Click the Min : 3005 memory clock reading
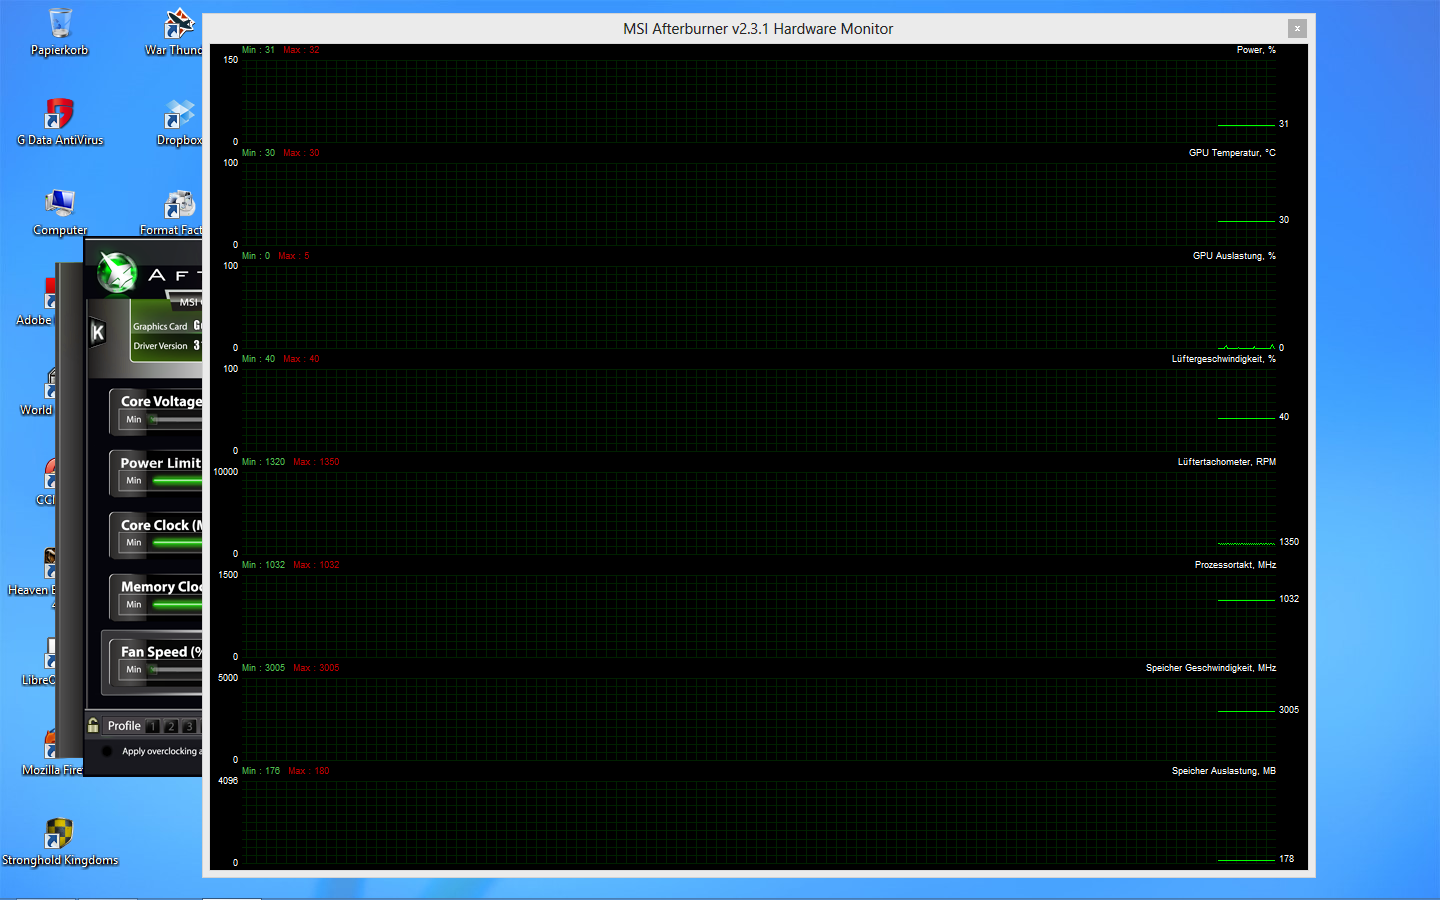Viewport: 1440px width, 900px height. (x=263, y=668)
